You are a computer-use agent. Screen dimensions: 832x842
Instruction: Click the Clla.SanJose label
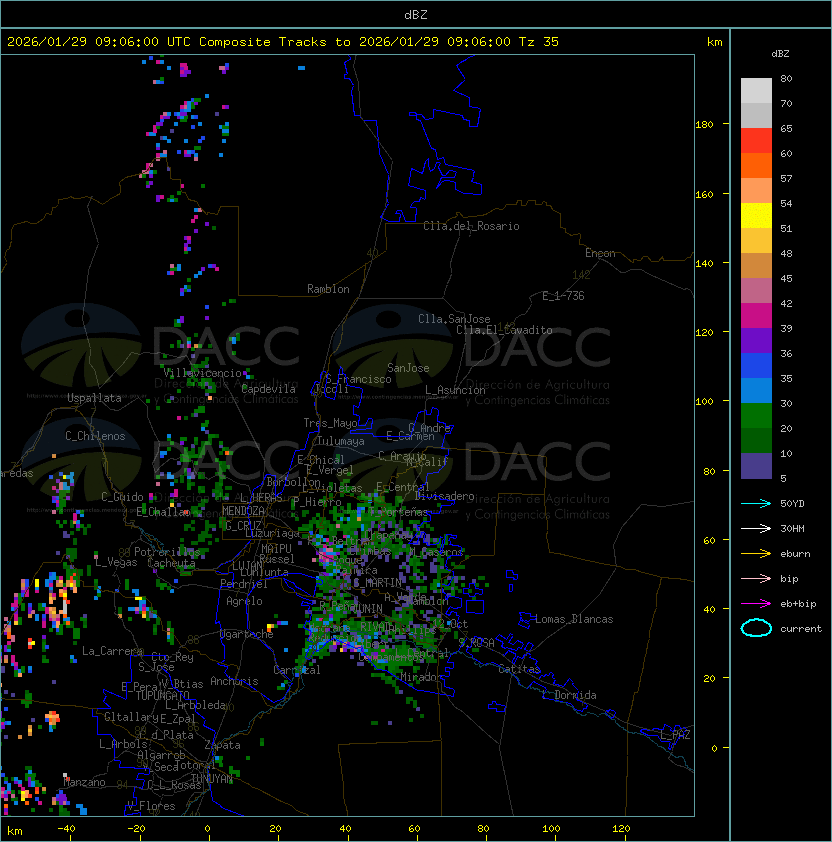[454, 319]
